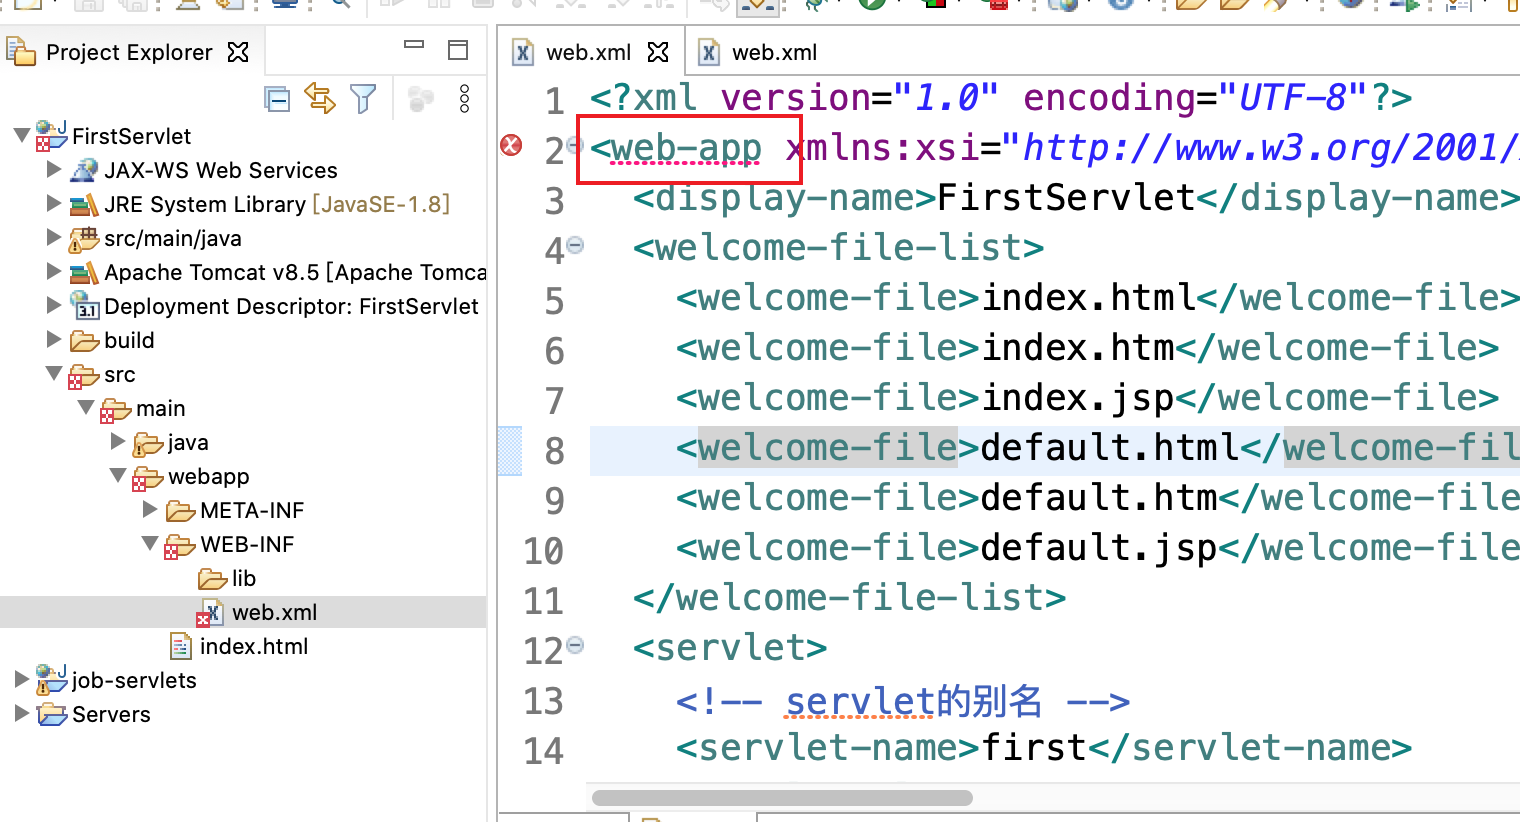Click src/main/java package folder icon
This screenshot has height=822, width=1520.
pyautogui.click(x=84, y=239)
